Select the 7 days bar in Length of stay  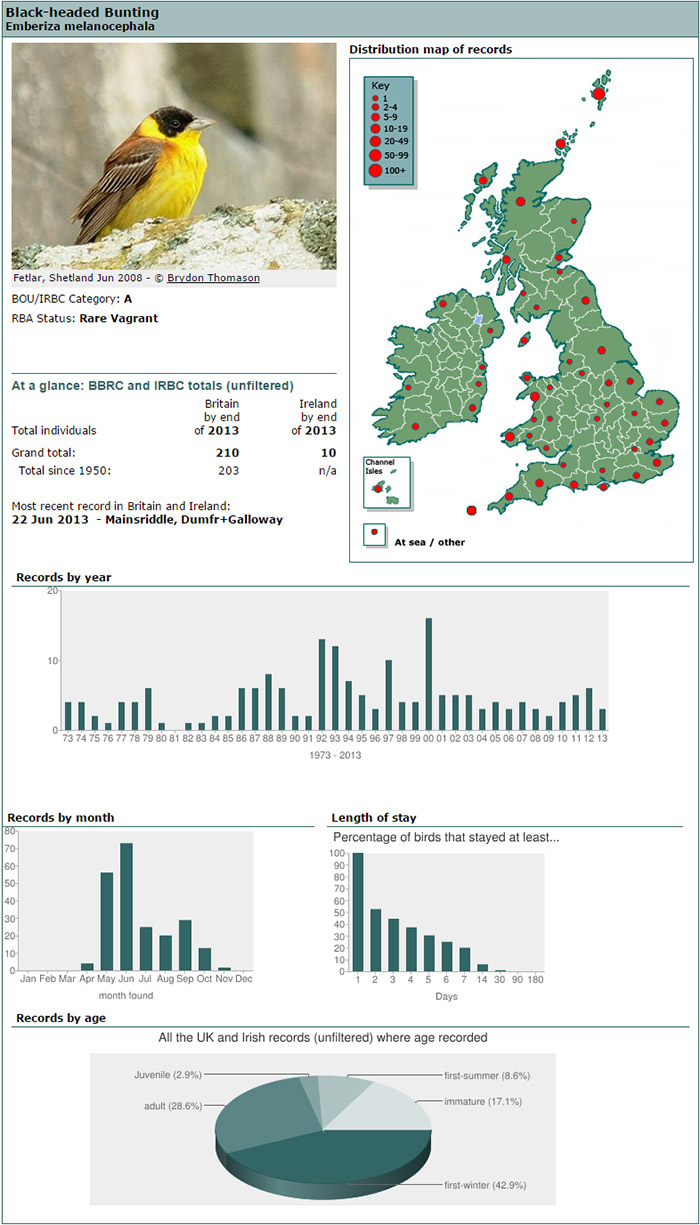(x=464, y=959)
